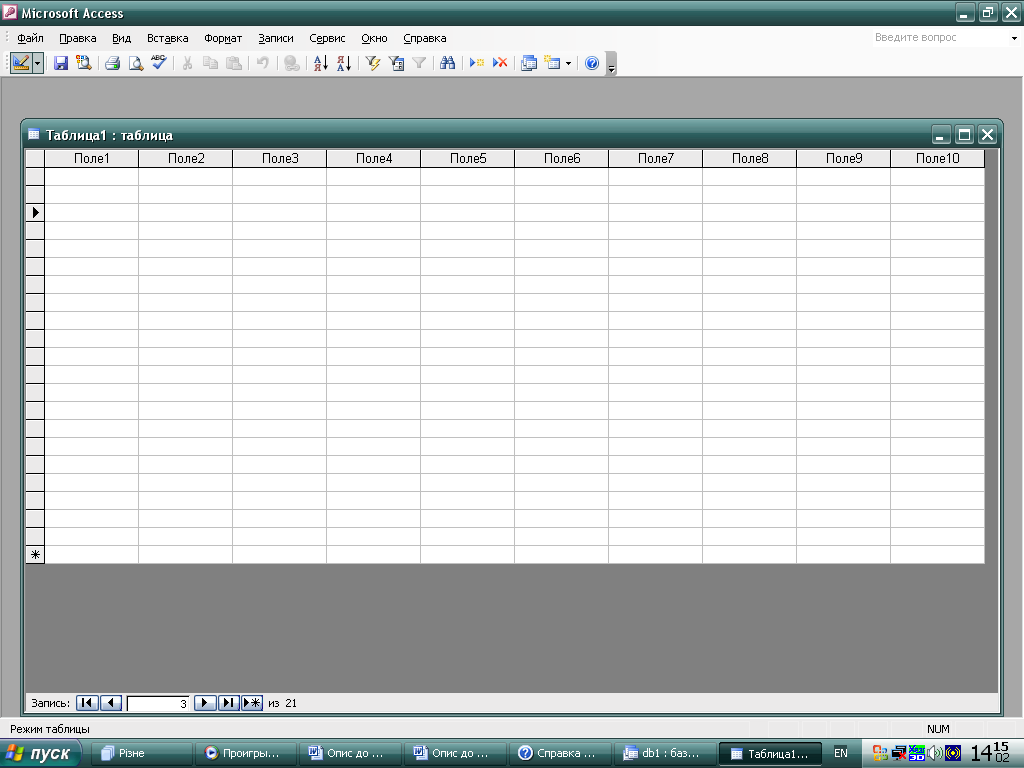Open the Вставка menu

(x=167, y=39)
